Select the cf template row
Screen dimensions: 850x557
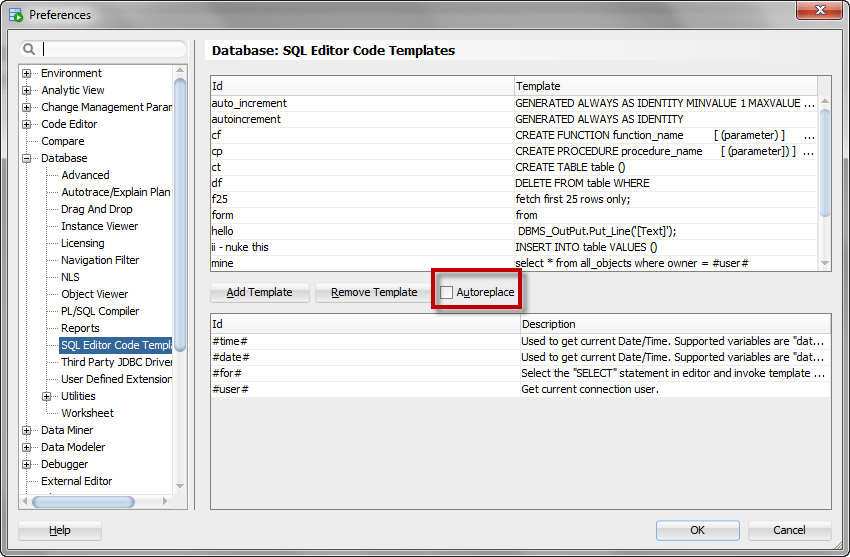pos(514,135)
